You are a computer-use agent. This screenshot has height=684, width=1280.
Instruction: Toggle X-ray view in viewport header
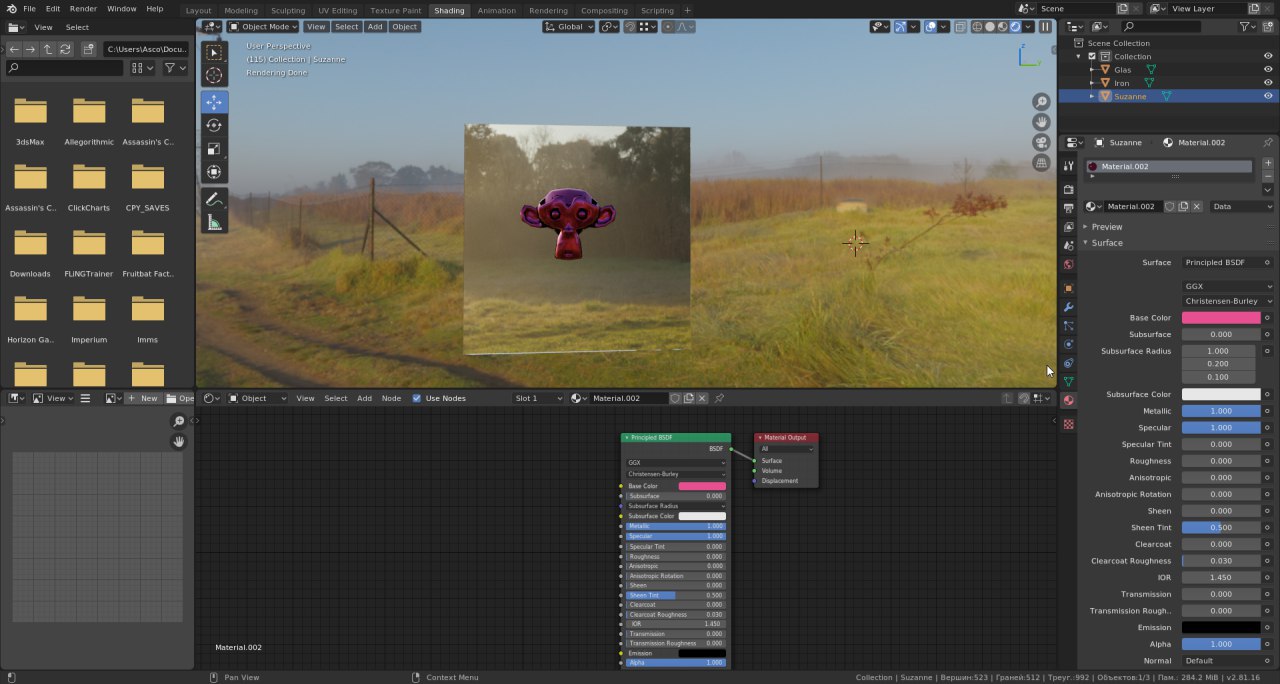click(x=961, y=26)
